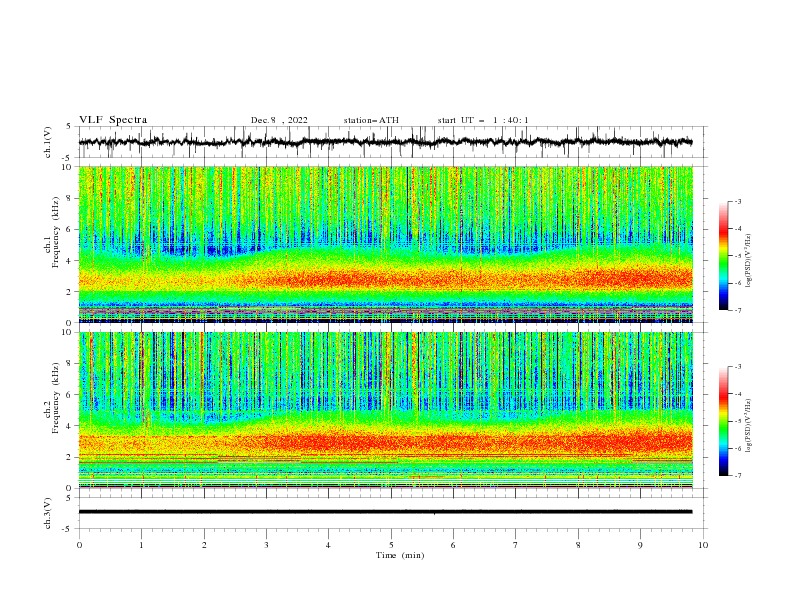Click time axis tick label "1"
The width and height of the screenshot is (792, 612).
coord(141,545)
